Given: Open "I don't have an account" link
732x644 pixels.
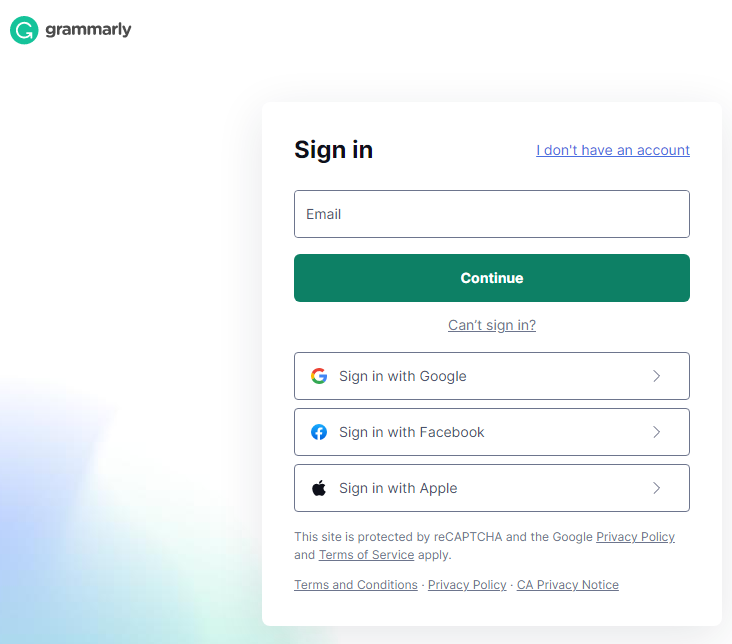Looking at the screenshot, I should coord(612,150).
